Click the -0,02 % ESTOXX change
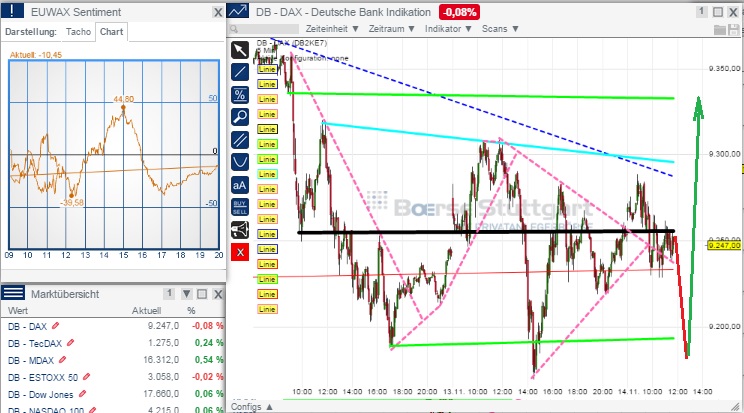This screenshot has height=413, width=744. 207,377
